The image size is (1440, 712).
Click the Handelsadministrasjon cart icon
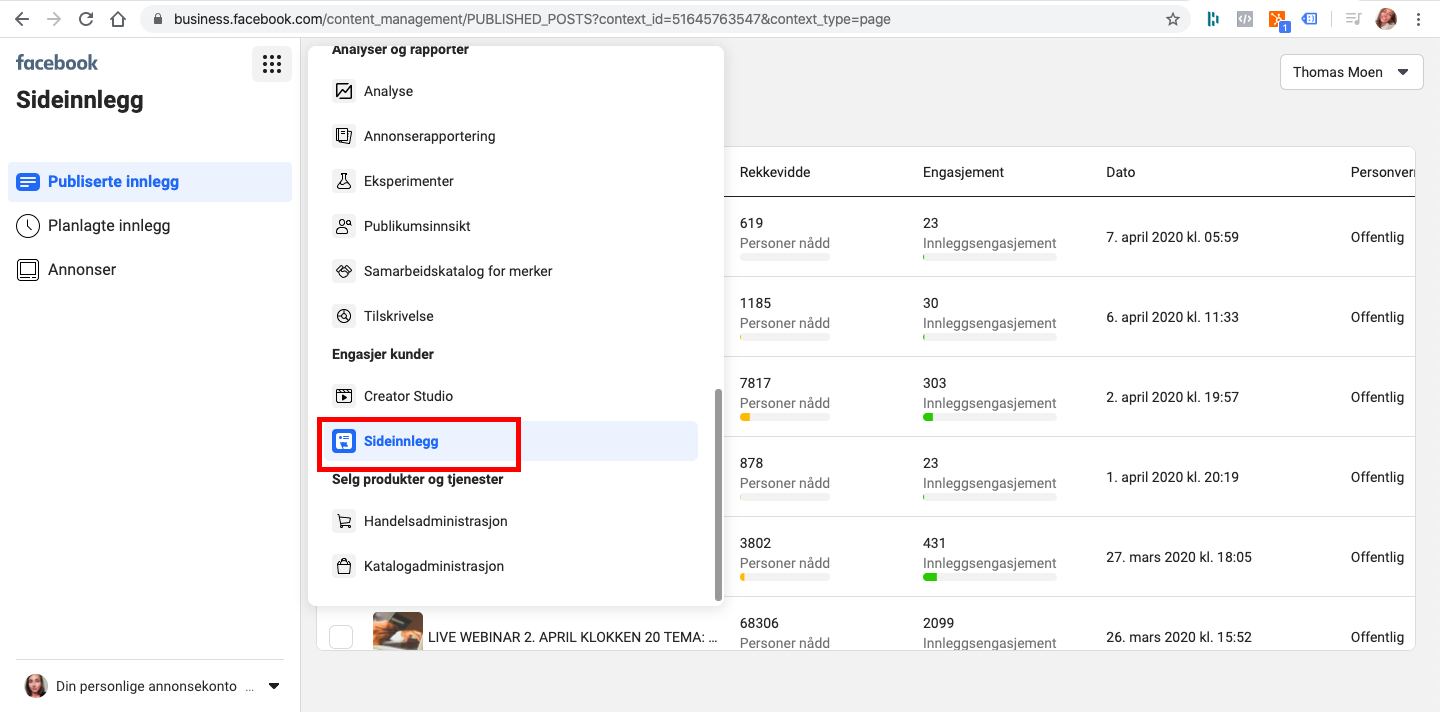click(x=344, y=521)
